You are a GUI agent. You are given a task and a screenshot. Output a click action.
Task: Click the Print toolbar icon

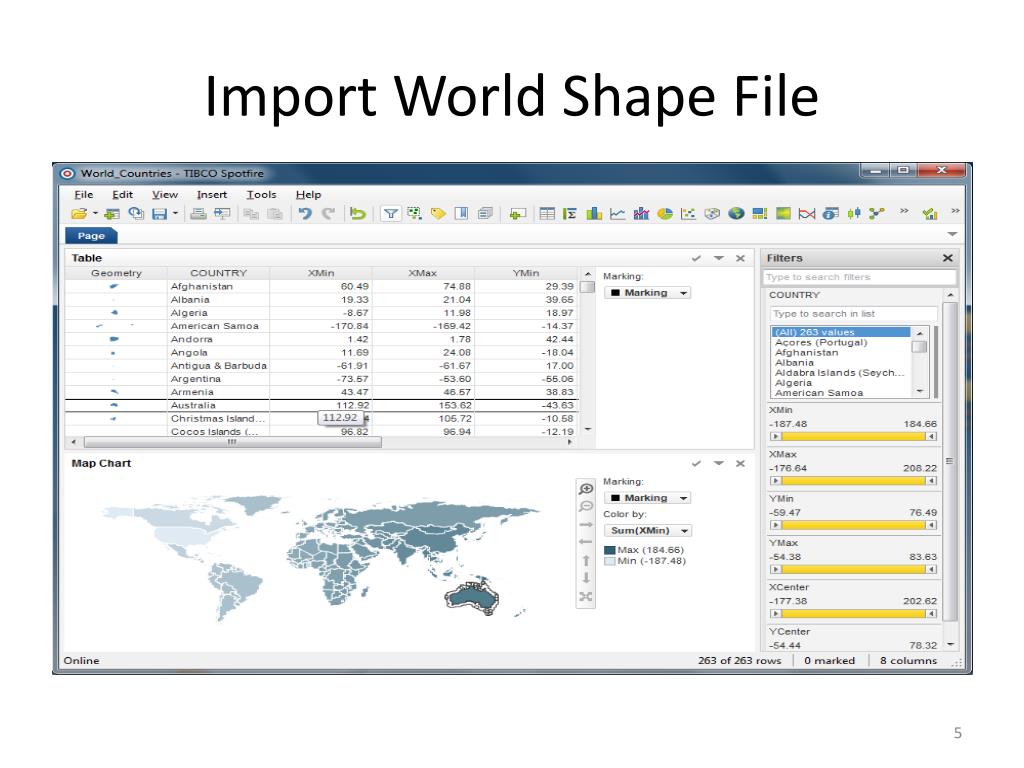point(198,214)
